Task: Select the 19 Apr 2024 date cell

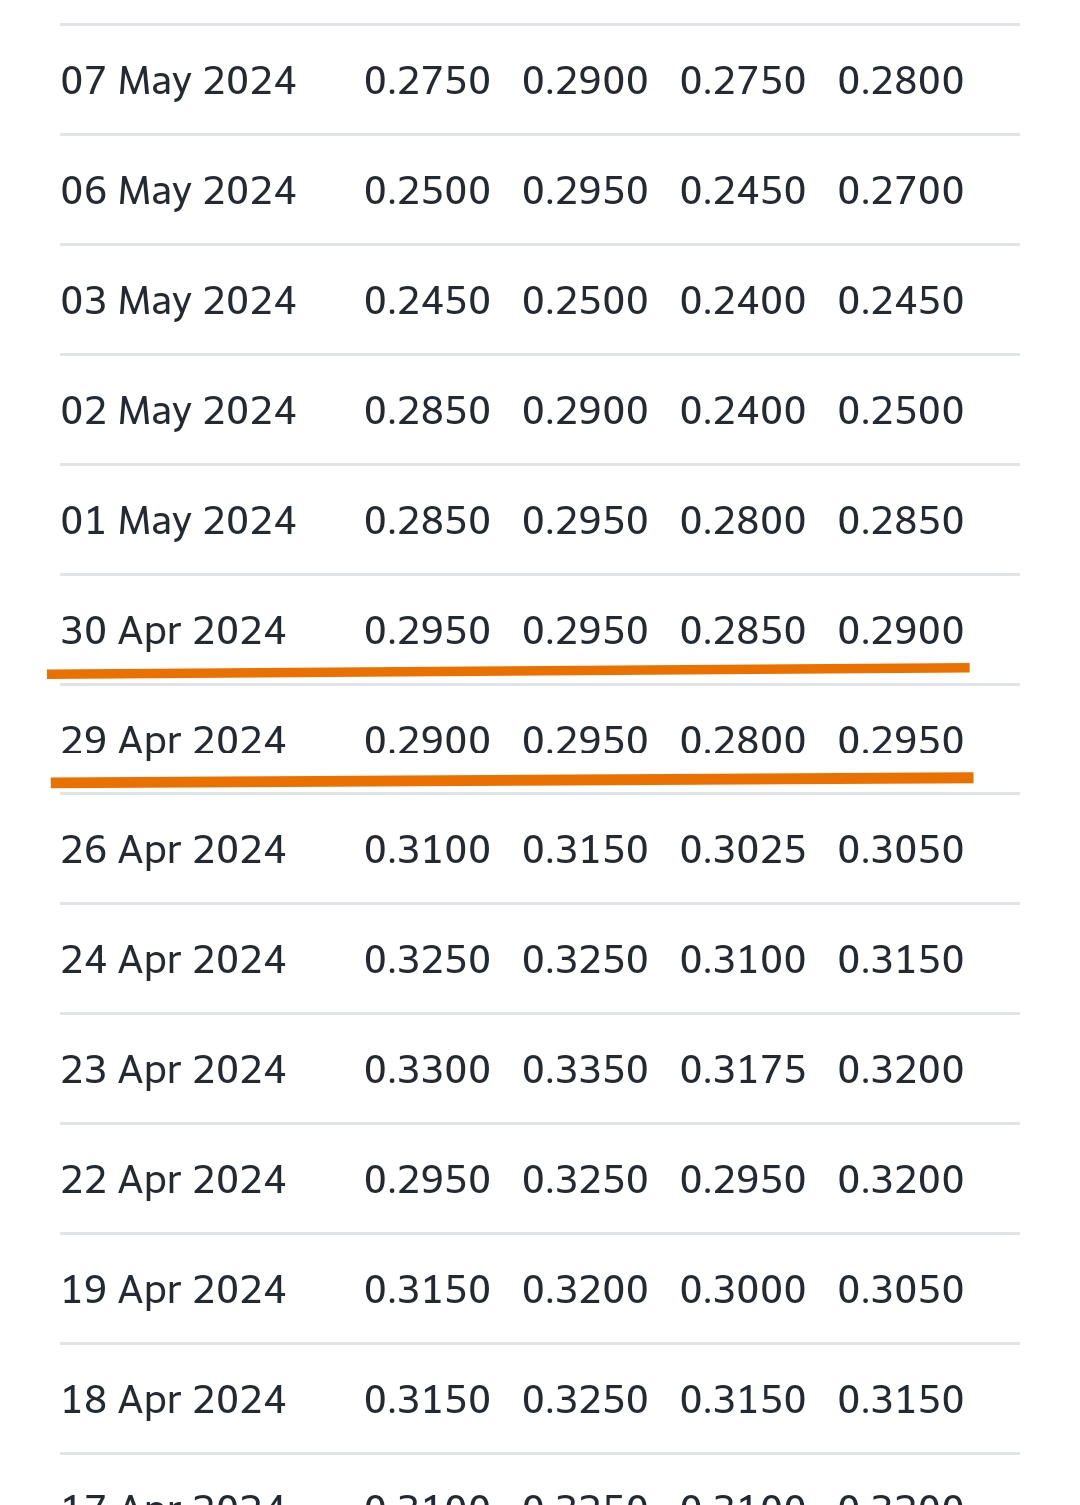Action: coord(173,1290)
